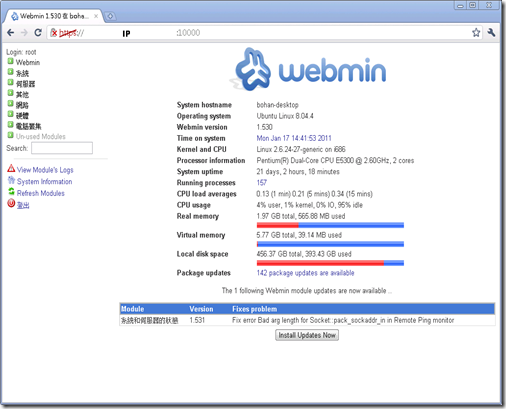Open the Mon Jan 17 14:41:53 2011 time link
This screenshot has height=409, width=506.
294,138
